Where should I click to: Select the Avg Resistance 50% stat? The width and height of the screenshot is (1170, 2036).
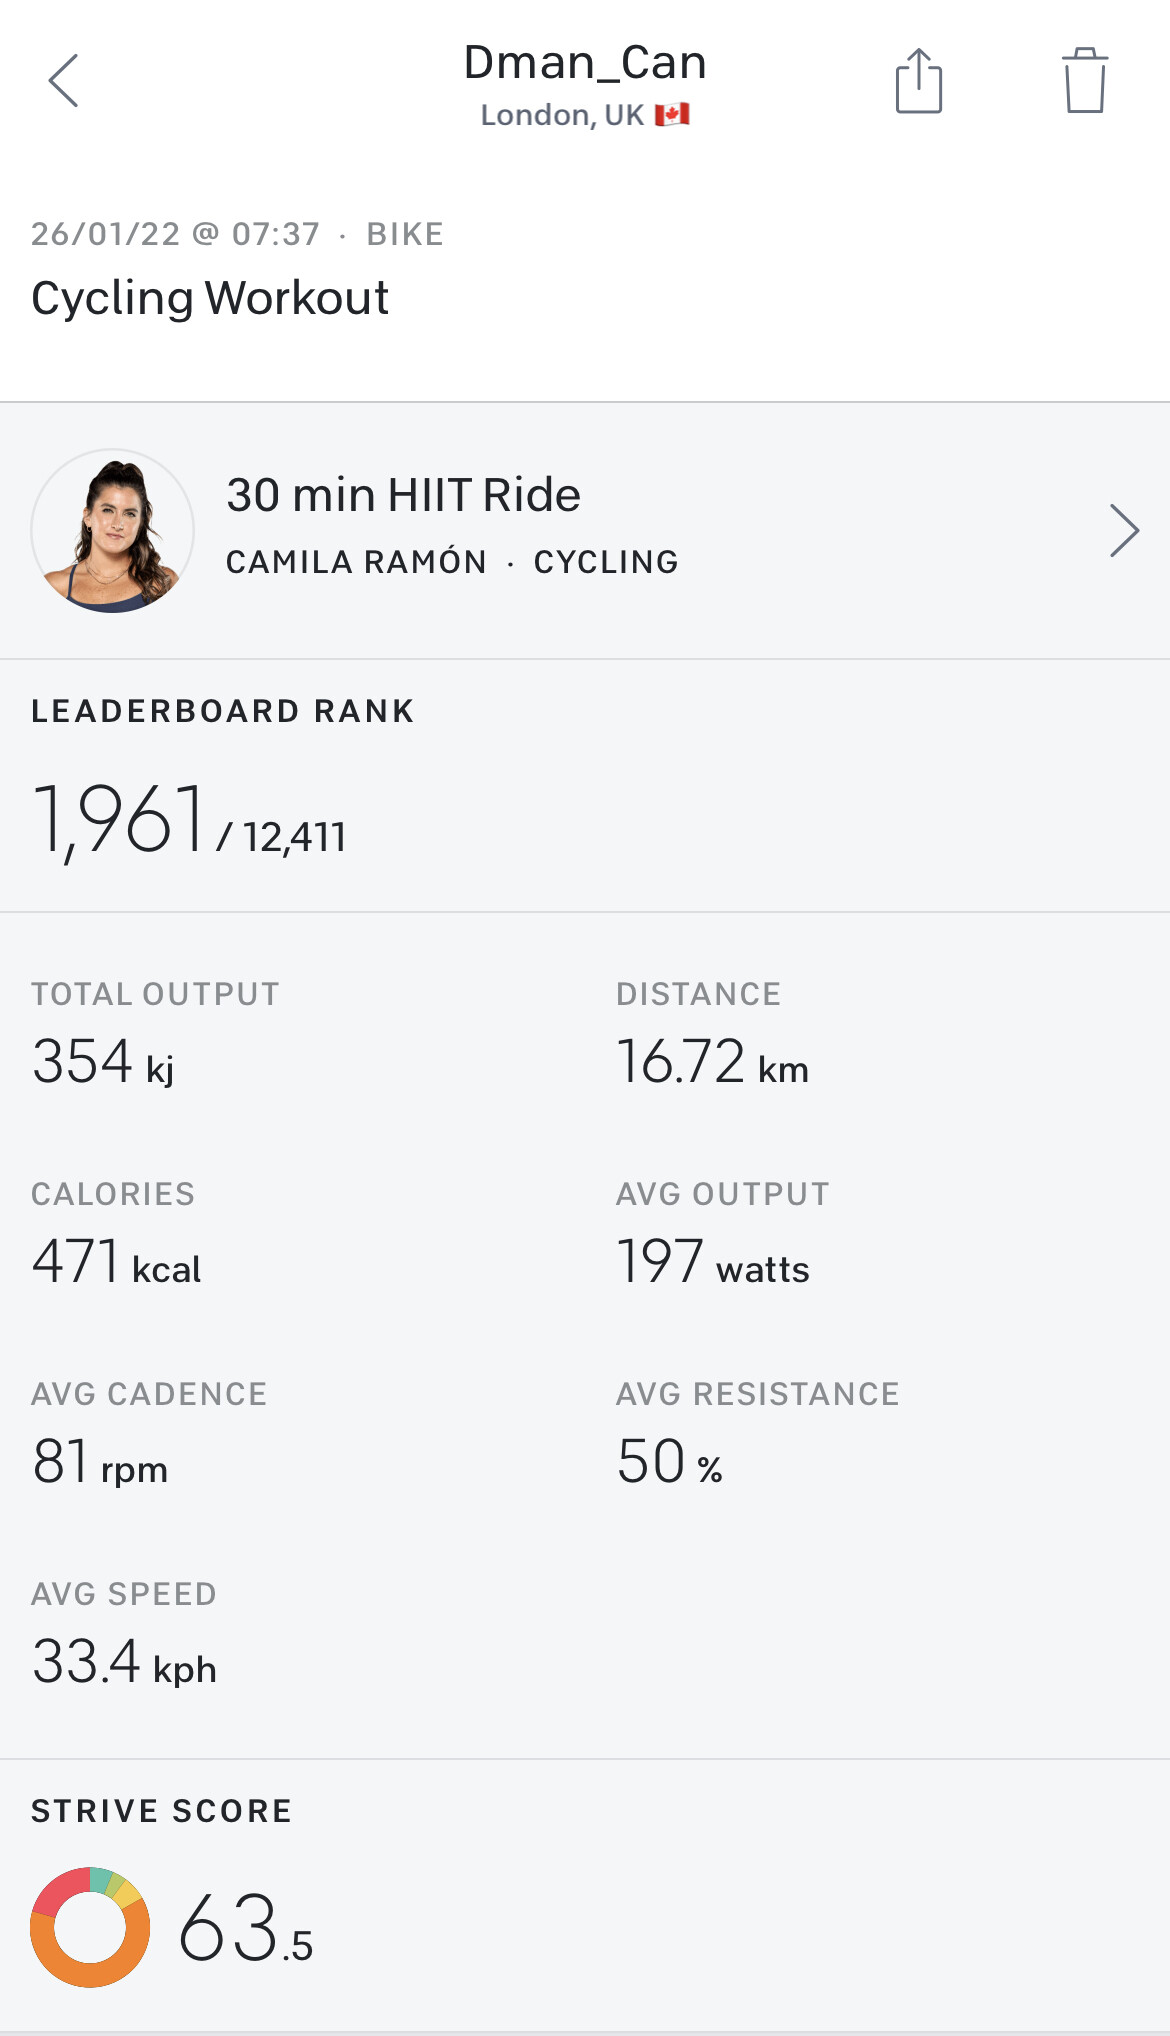pos(669,1462)
